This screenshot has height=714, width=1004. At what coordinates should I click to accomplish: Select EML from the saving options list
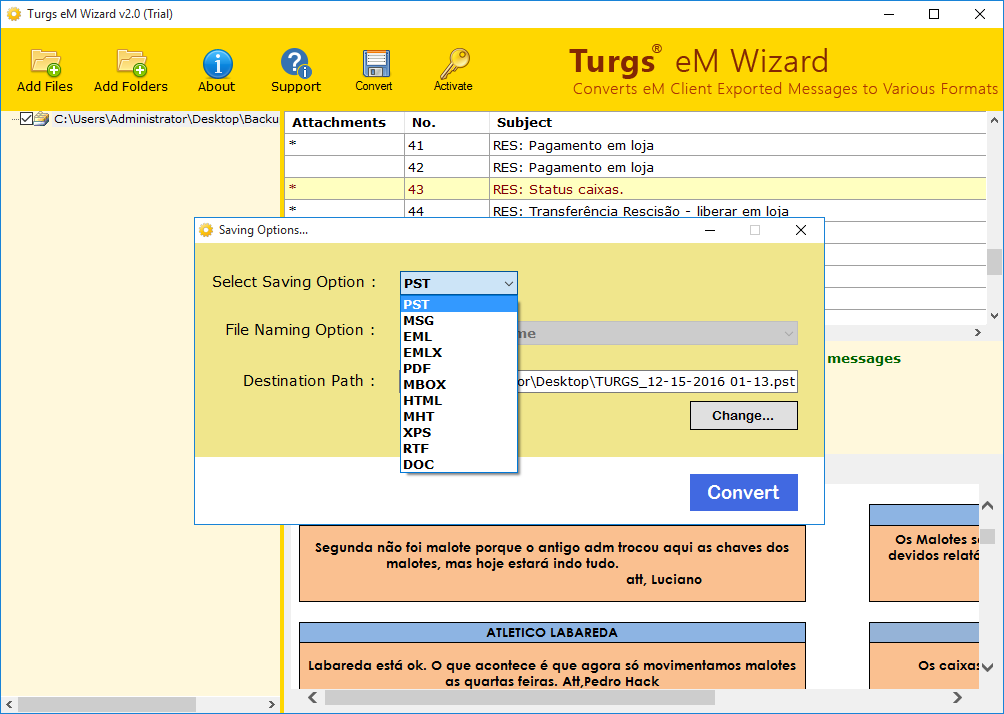point(458,336)
